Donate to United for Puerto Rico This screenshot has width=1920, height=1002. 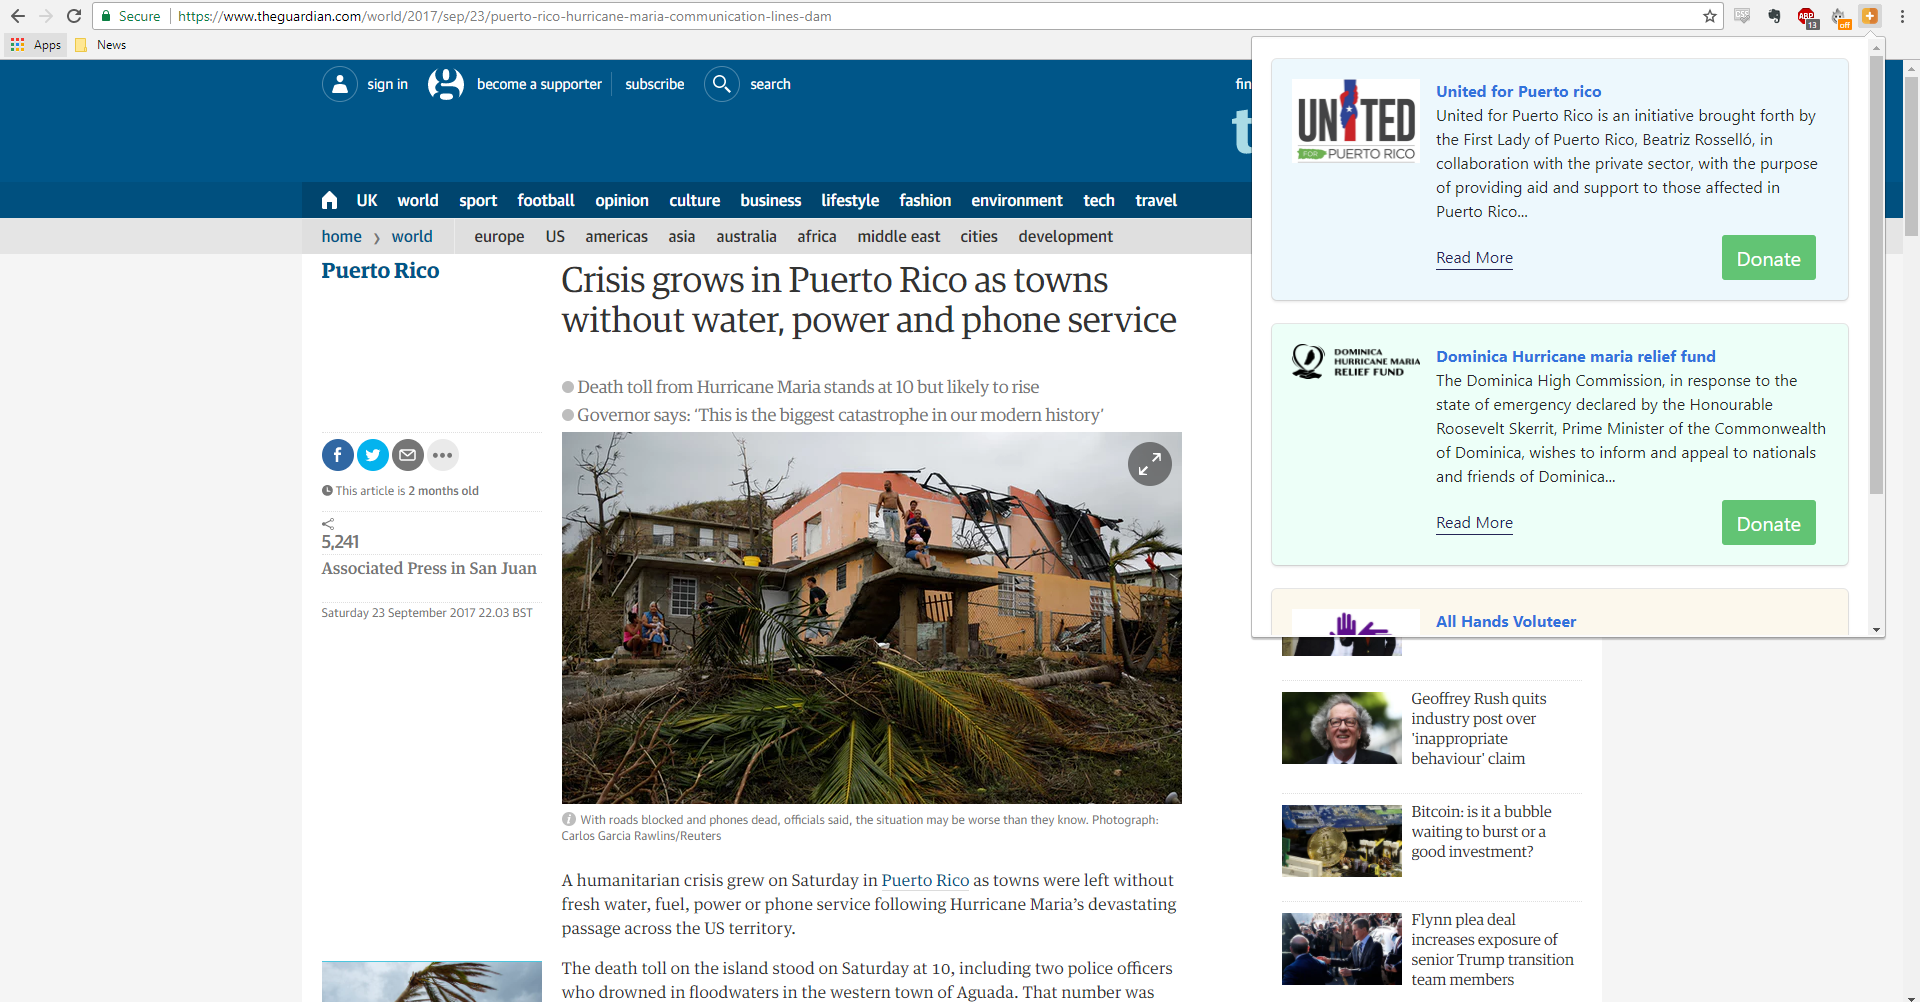[x=1768, y=258]
